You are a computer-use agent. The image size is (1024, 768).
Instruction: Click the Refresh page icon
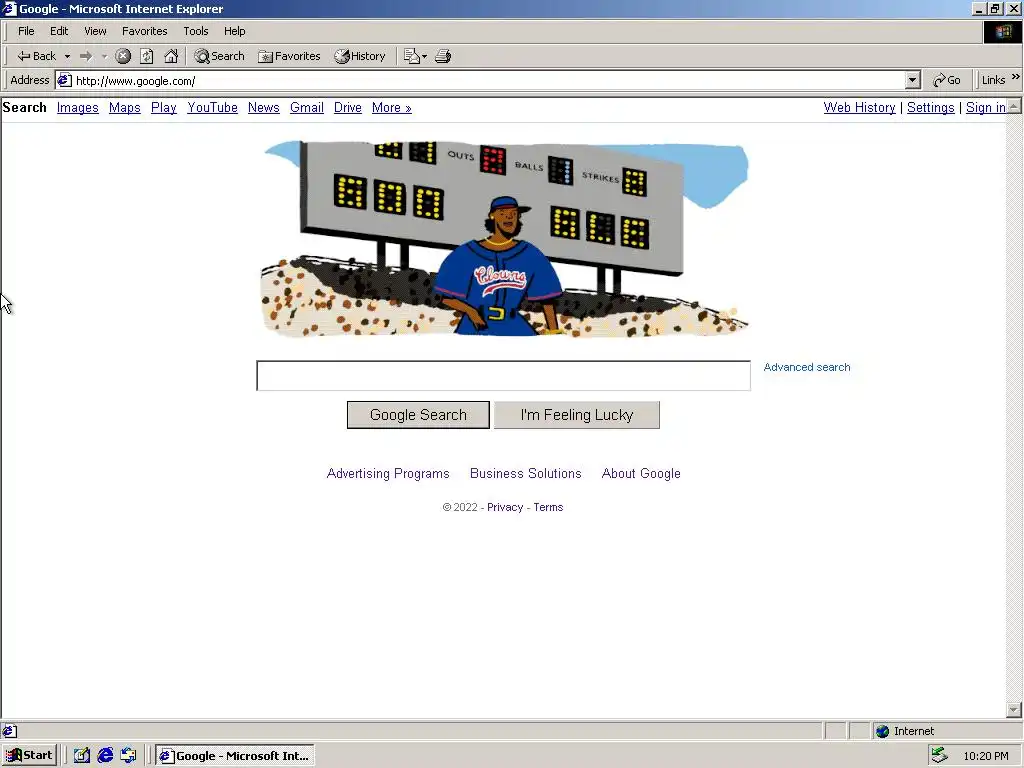pyautogui.click(x=147, y=56)
